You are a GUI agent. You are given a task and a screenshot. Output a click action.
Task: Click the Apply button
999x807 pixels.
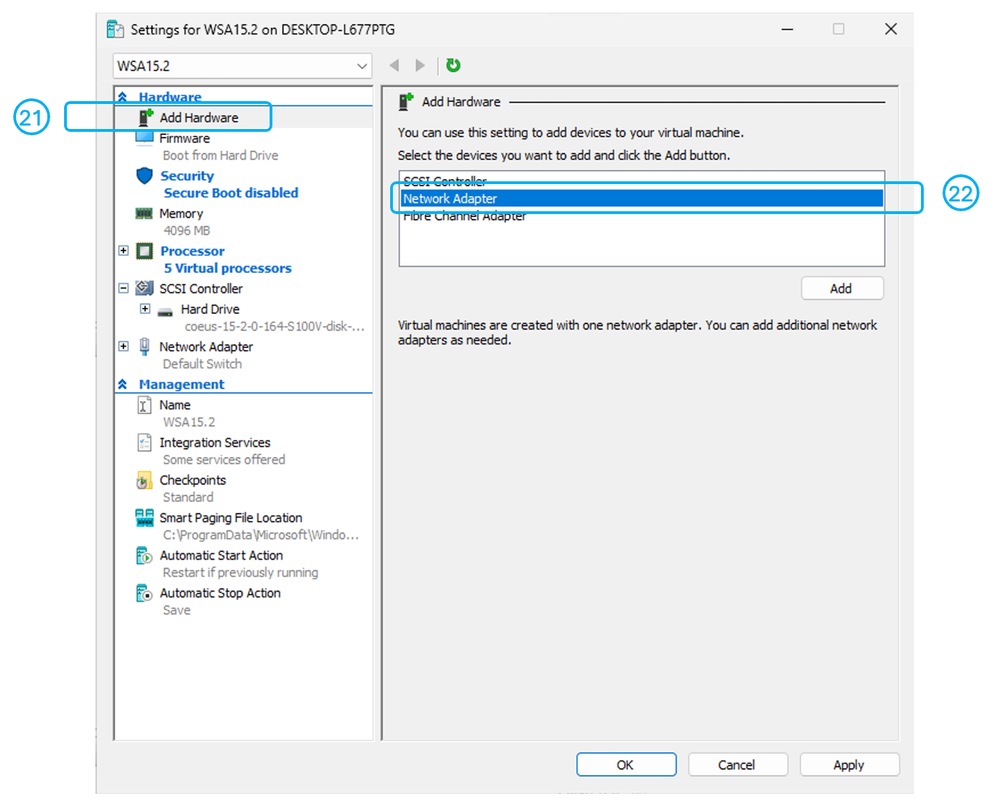pos(849,764)
